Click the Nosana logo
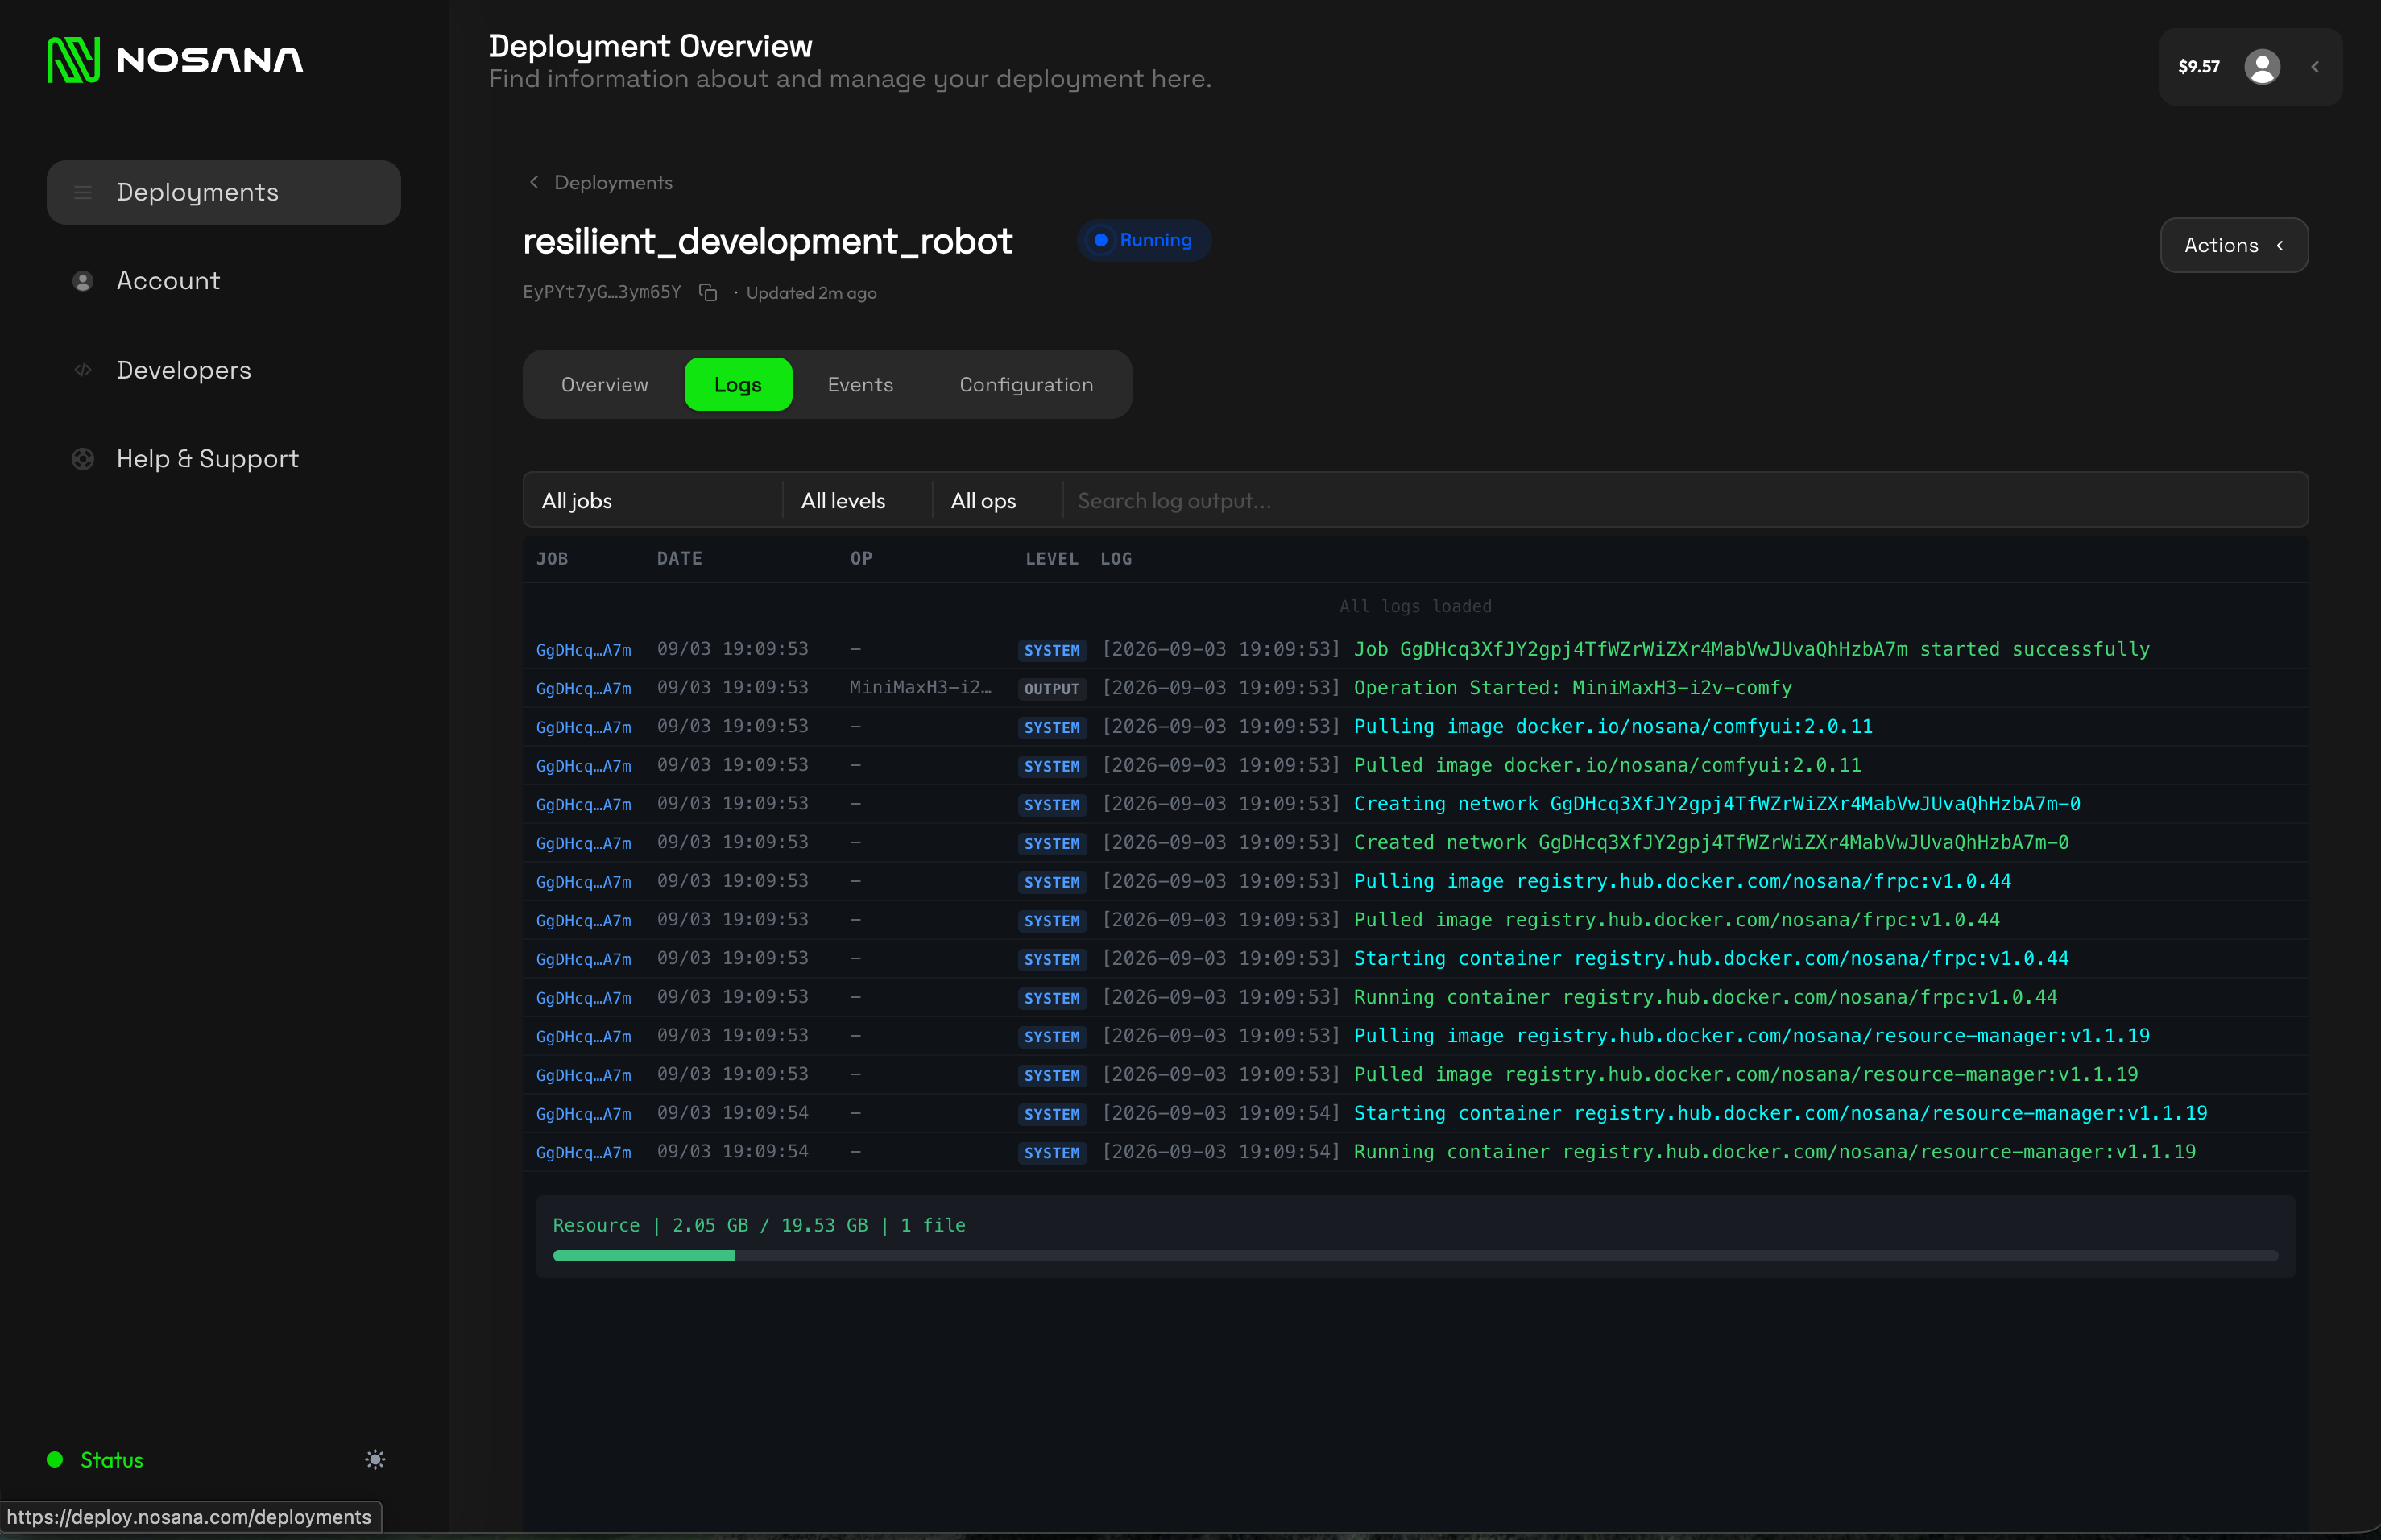Screen dimensions: 2381x1540 click(175, 60)
